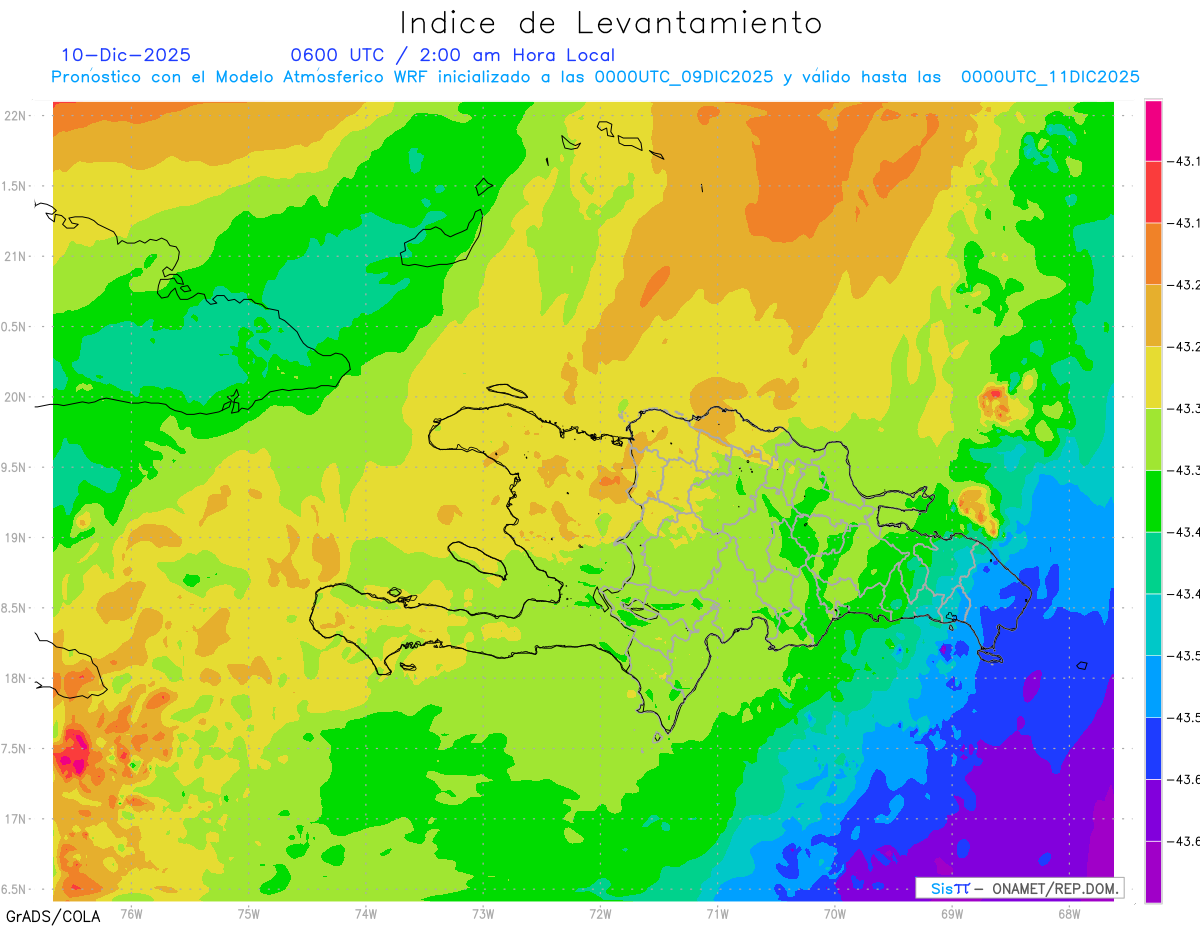
Task: Click the topmost "-43.1" legend value
Action: tap(1184, 161)
